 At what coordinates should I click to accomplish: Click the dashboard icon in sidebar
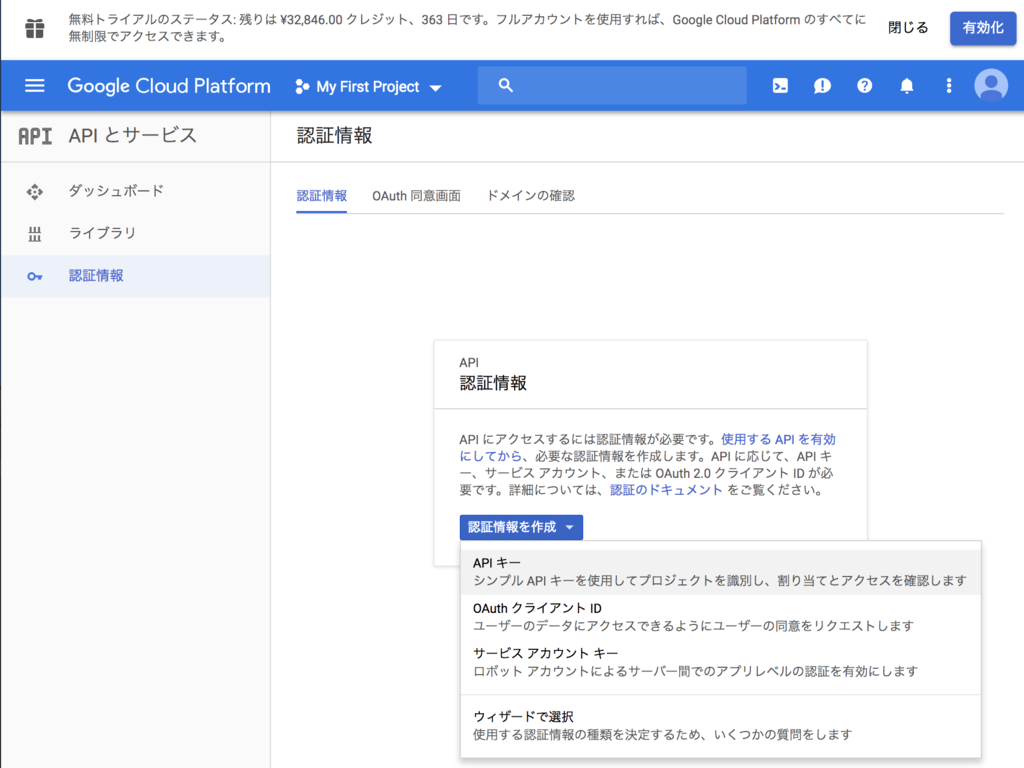pos(35,191)
